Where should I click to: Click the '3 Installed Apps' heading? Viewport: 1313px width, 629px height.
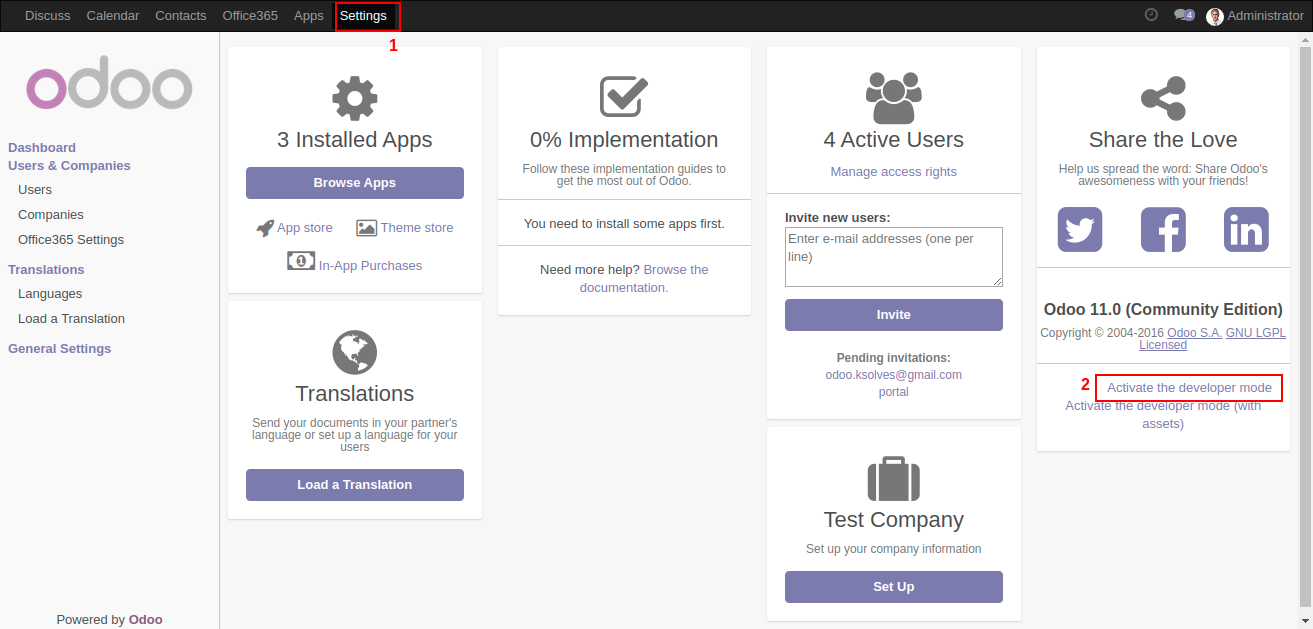click(355, 140)
